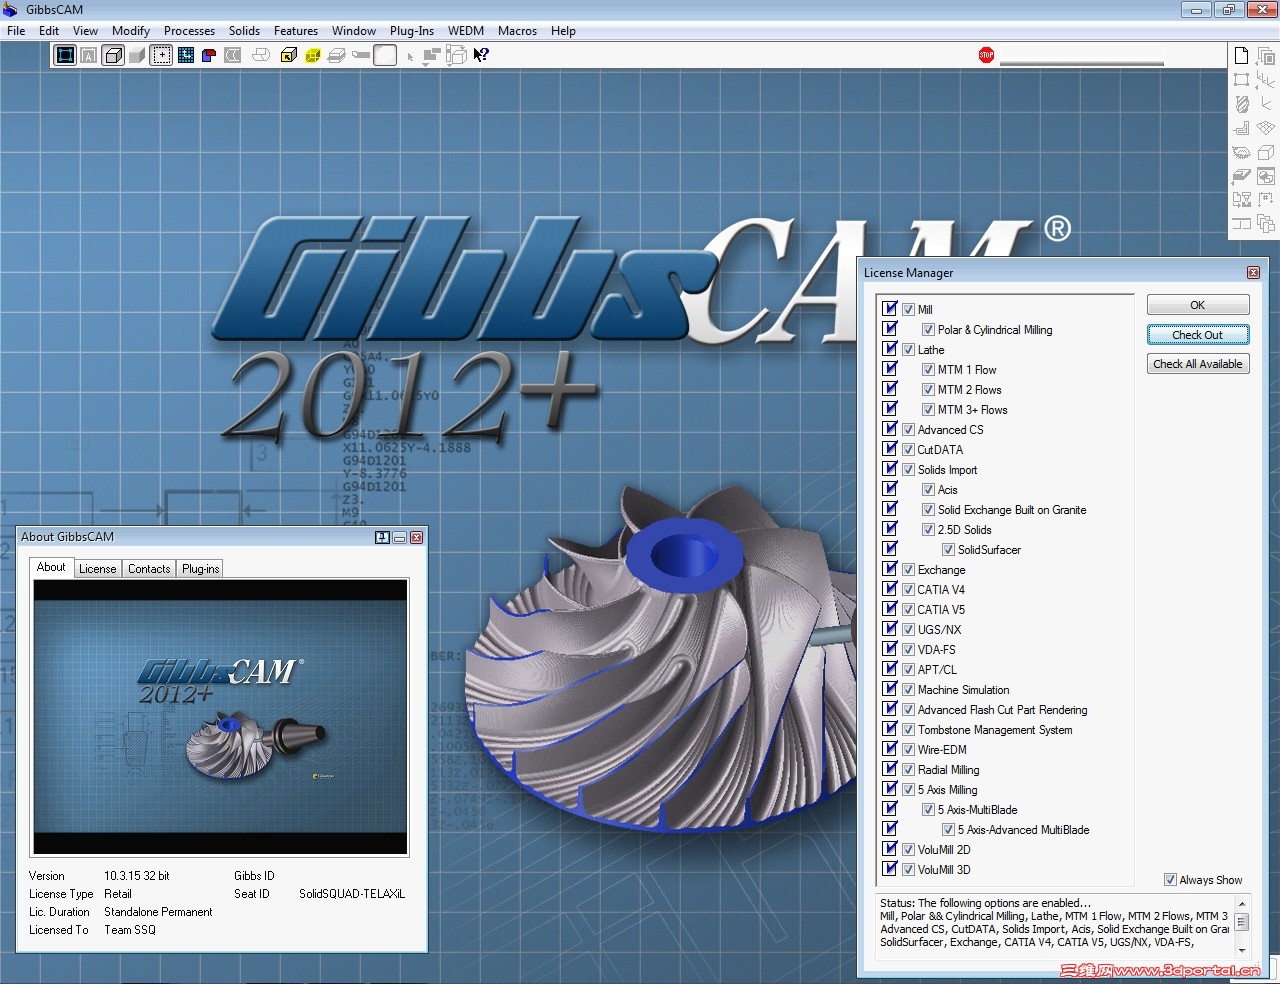Toggle the 5 Axis-MultiBlade checkbox
Screen dimensions: 1280x984
(x=929, y=810)
